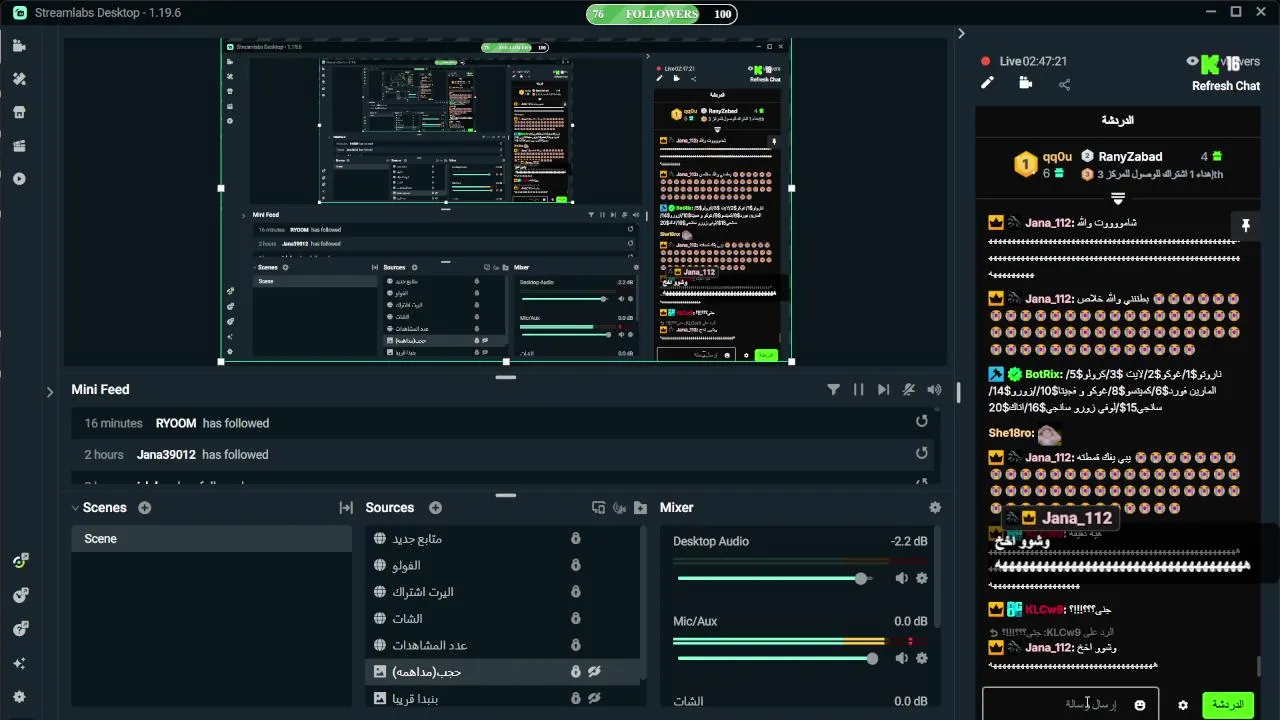
Task: Open Desktop Audio settings gear
Action: pyautogui.click(x=922, y=578)
